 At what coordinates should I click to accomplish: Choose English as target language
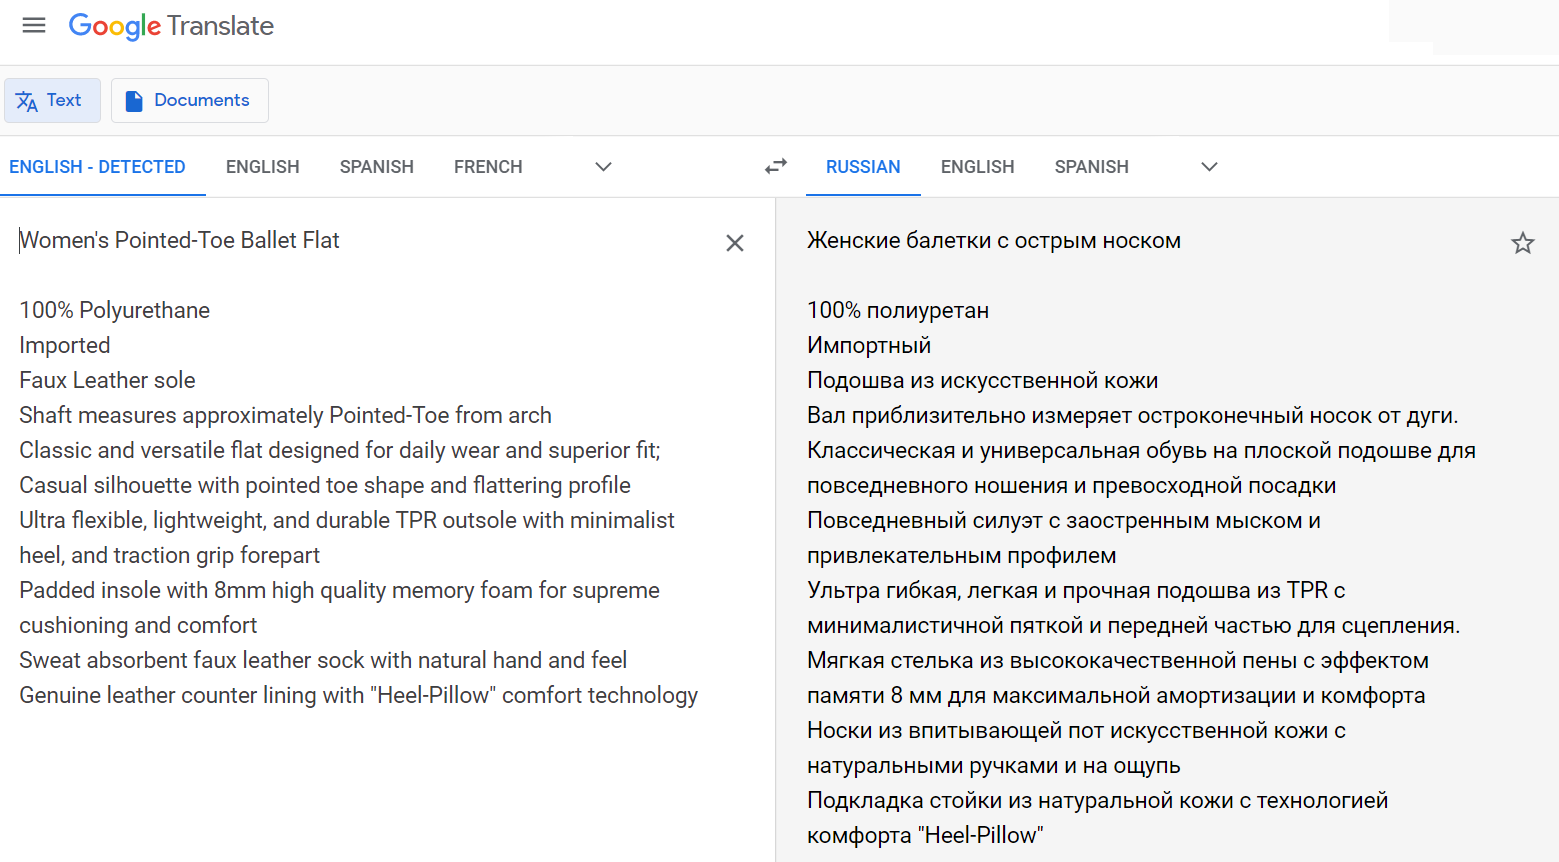coord(978,167)
